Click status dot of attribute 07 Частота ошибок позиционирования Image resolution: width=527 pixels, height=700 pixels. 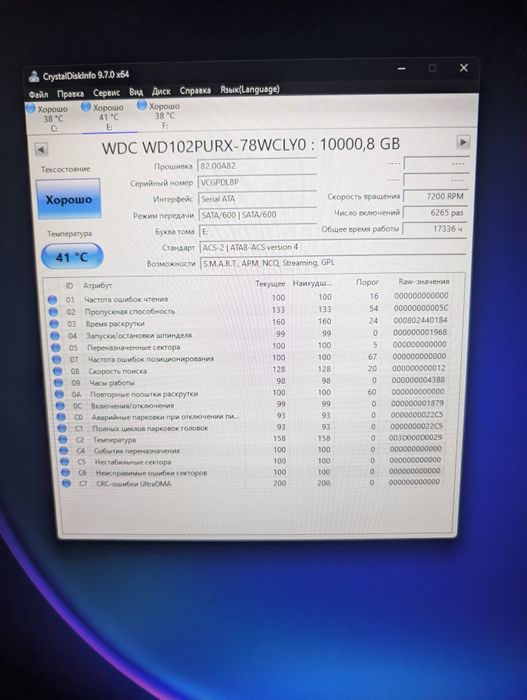[x=57, y=359]
